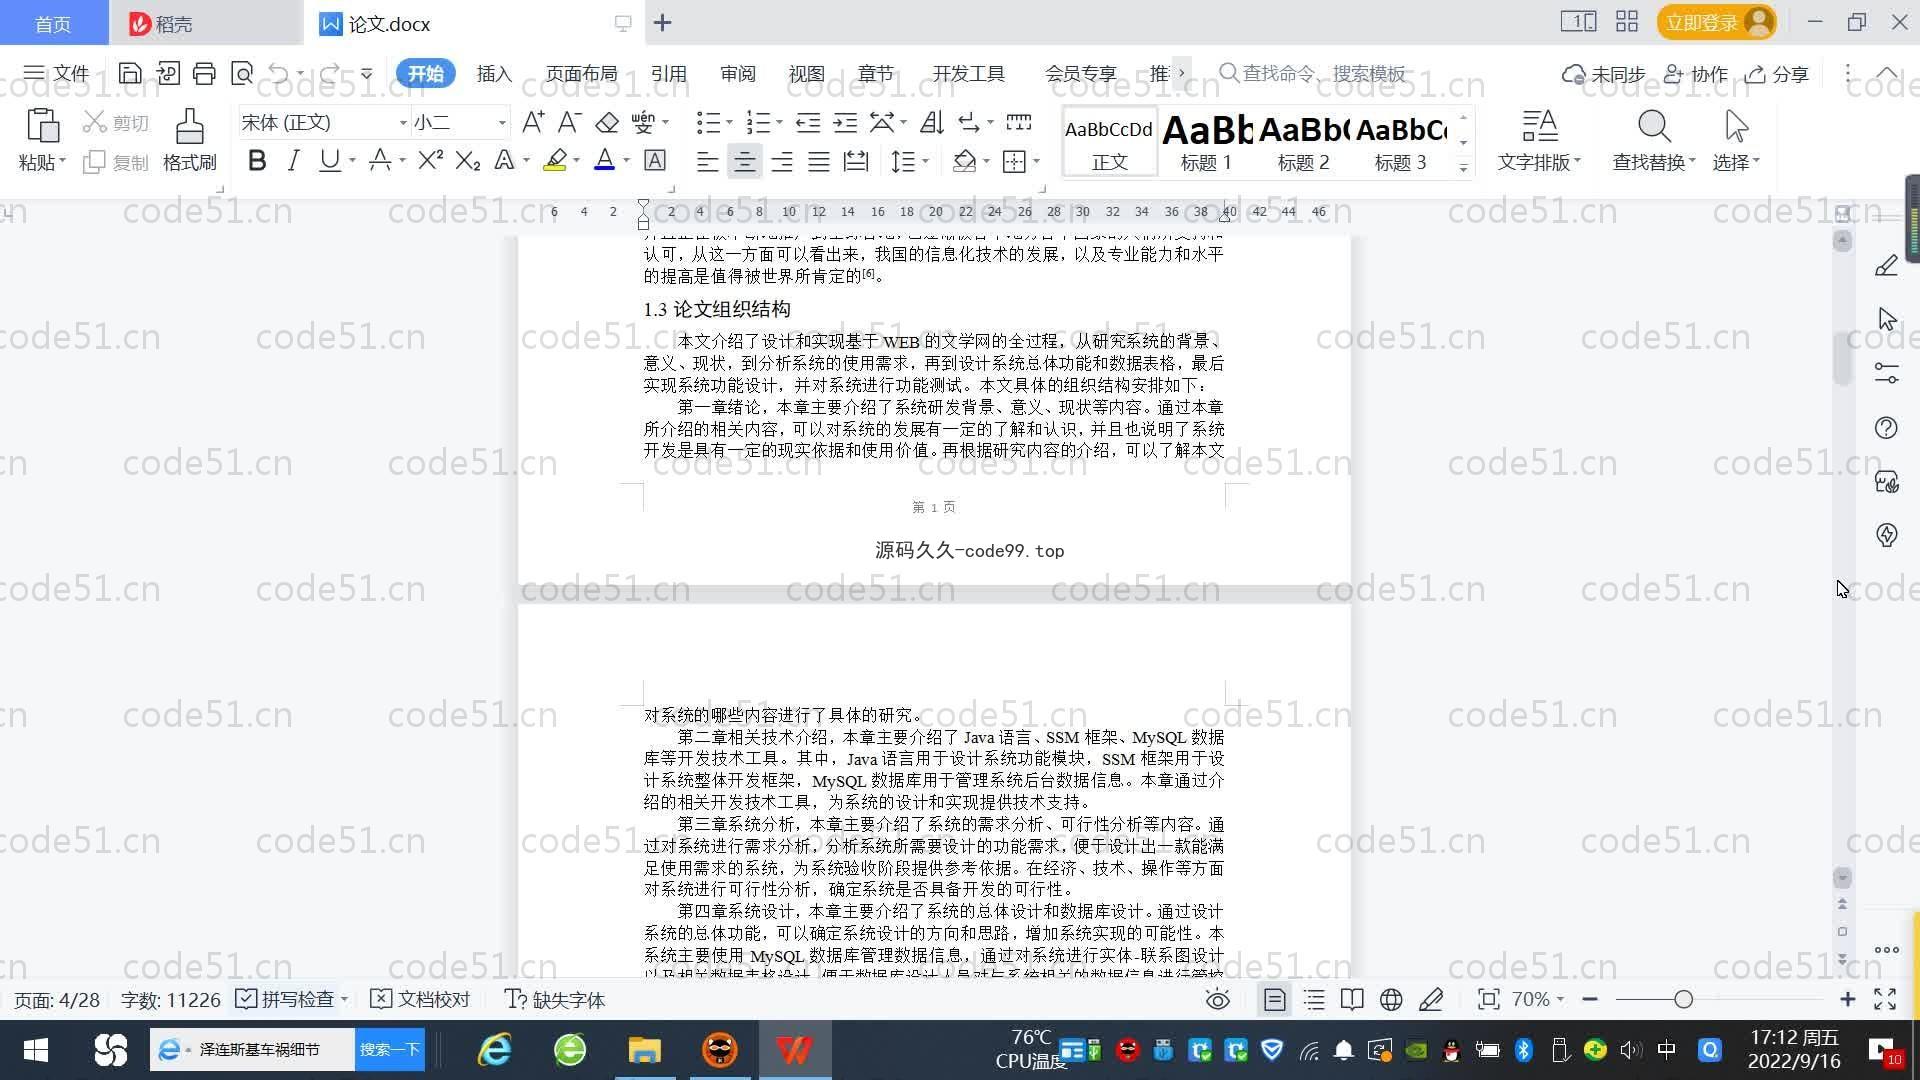
Task: Open reading mode book icon
Action: (x=1352, y=999)
